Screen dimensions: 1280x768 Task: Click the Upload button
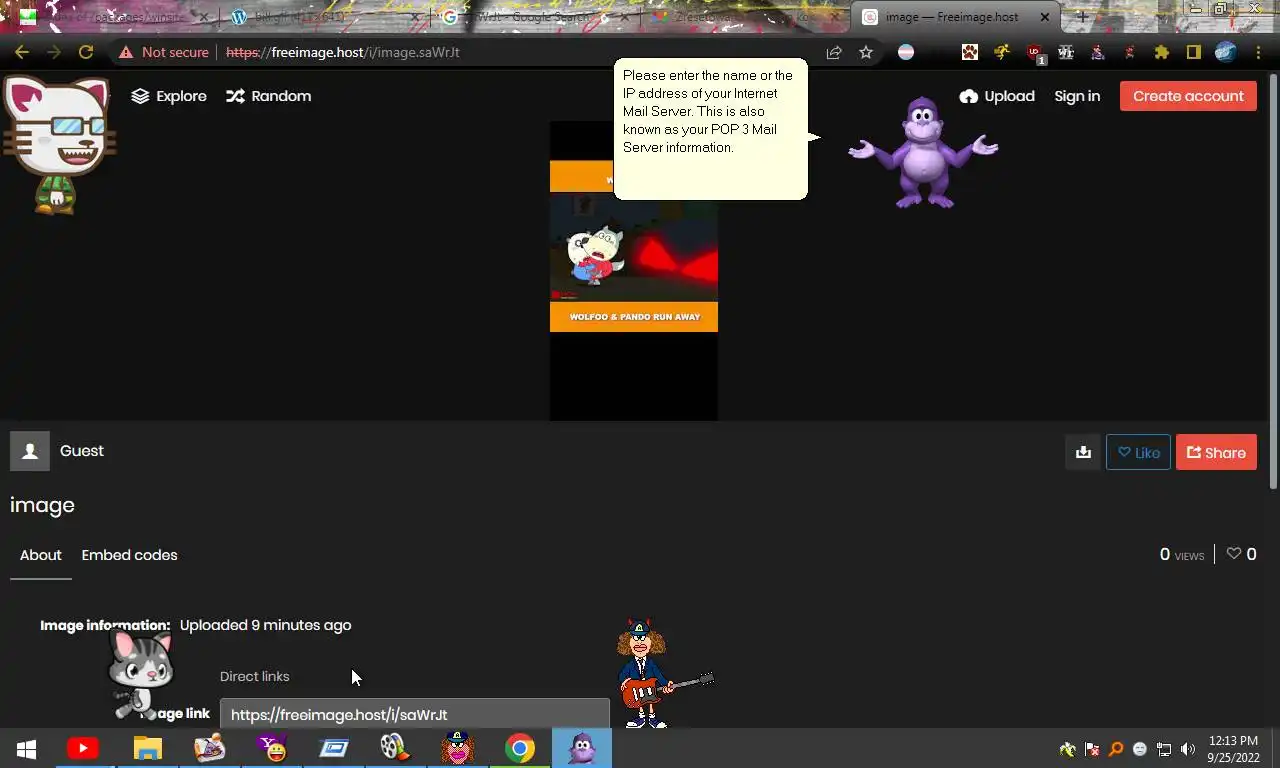pos(997,96)
